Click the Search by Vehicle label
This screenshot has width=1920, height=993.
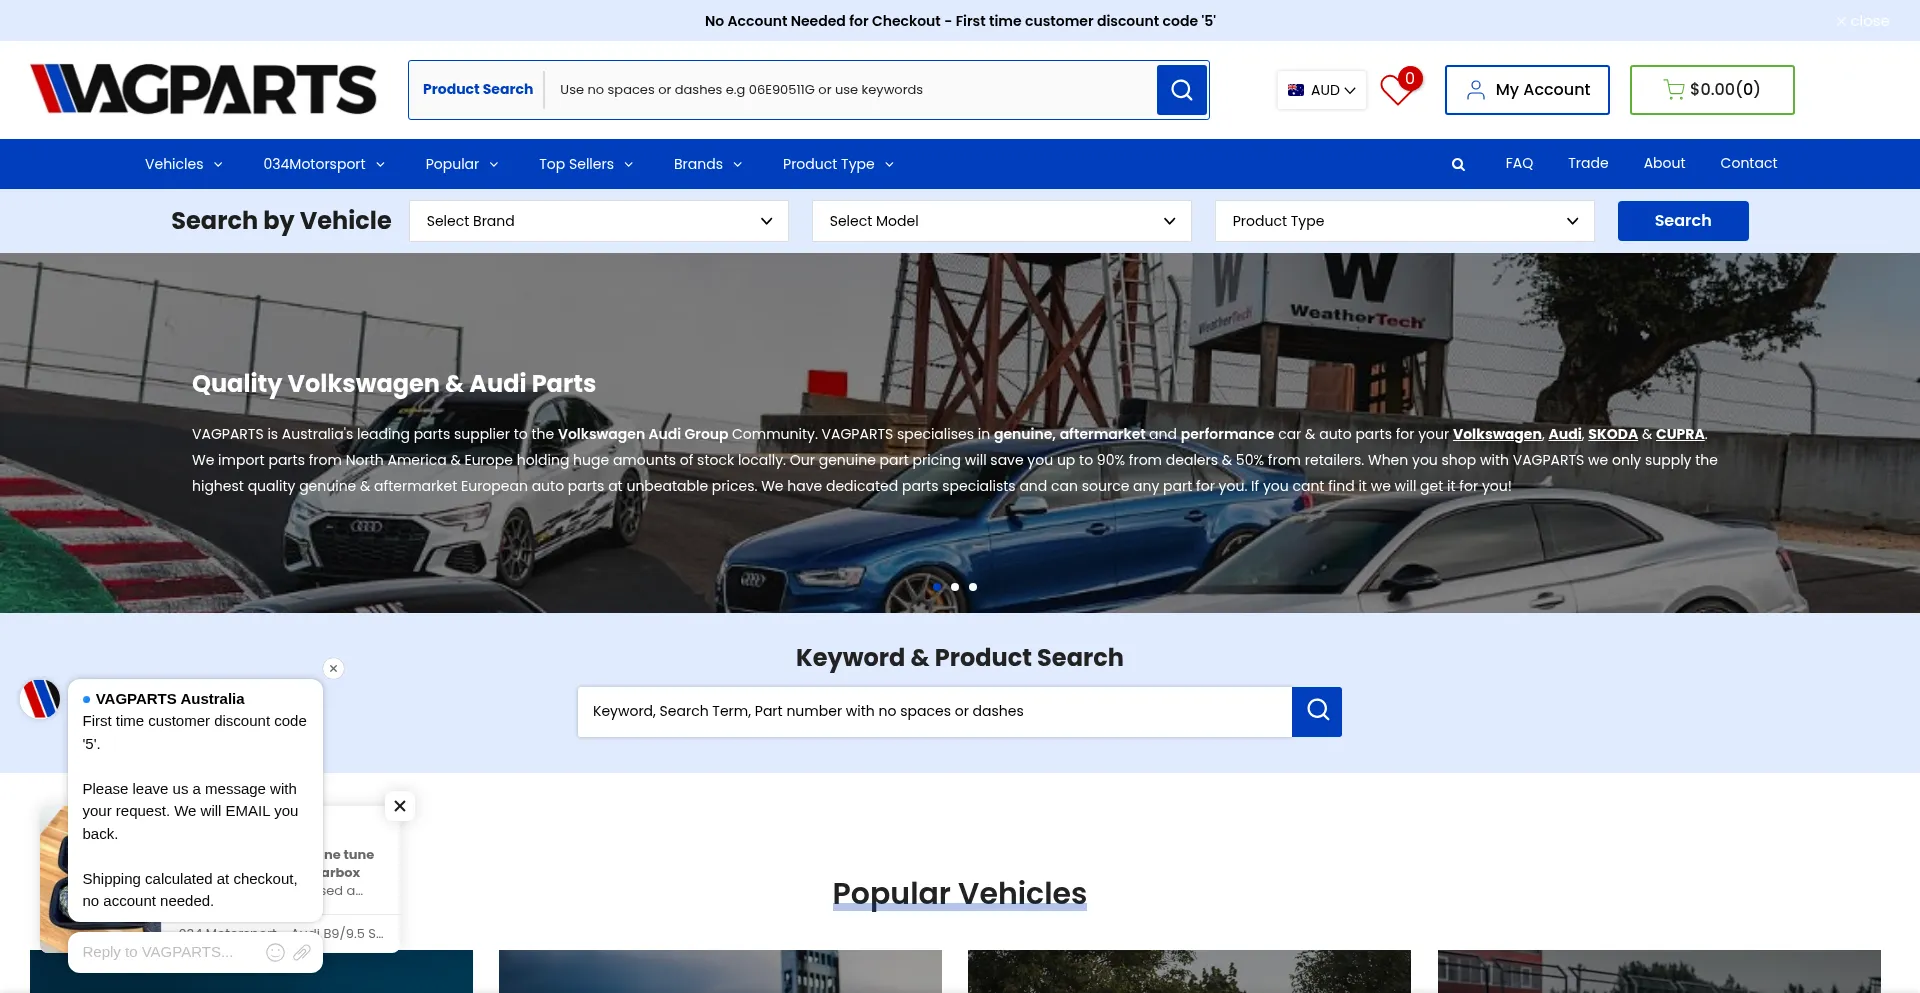[x=281, y=221]
